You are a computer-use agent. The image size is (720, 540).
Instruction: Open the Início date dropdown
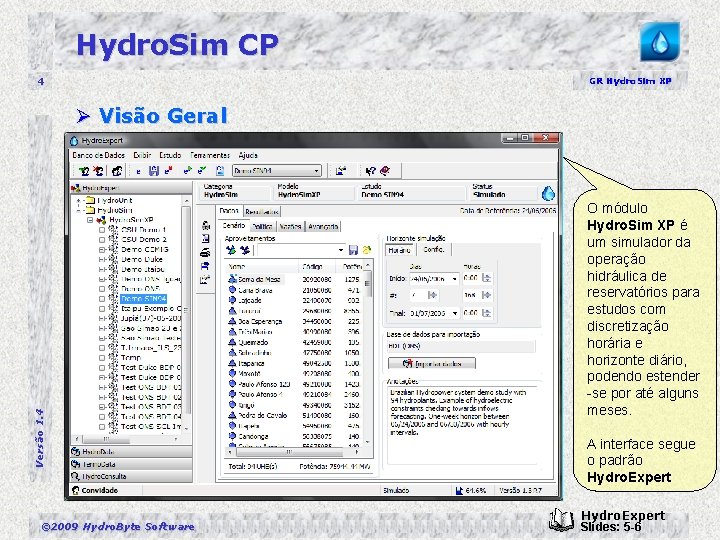pyautogui.click(x=454, y=278)
